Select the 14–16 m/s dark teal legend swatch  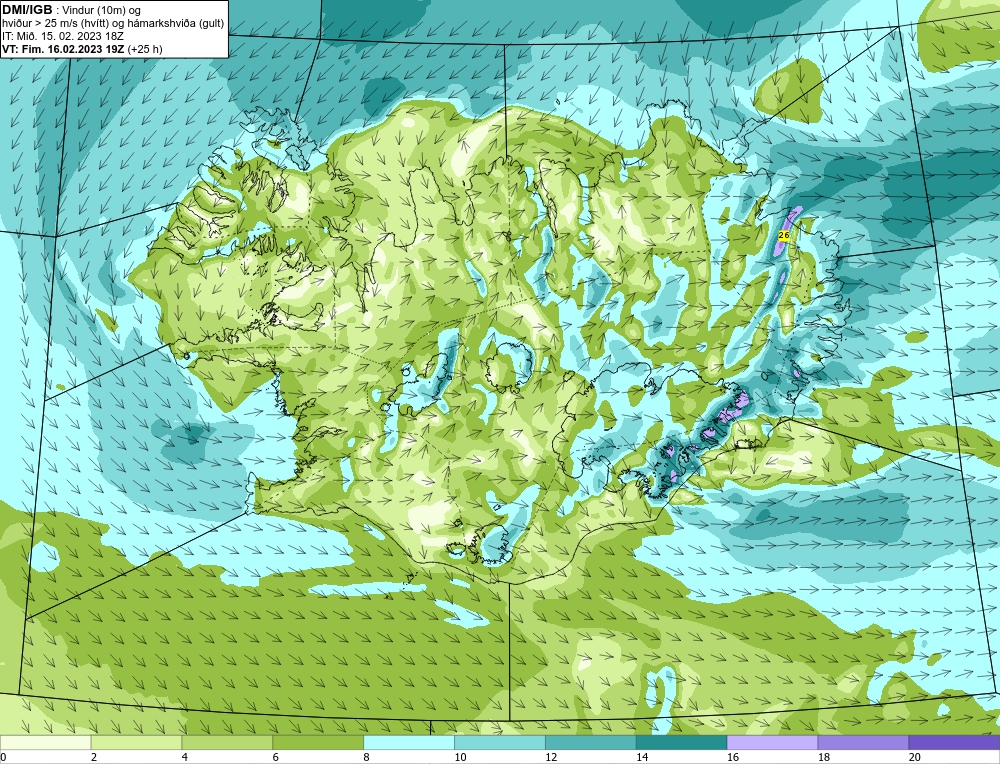681,743
